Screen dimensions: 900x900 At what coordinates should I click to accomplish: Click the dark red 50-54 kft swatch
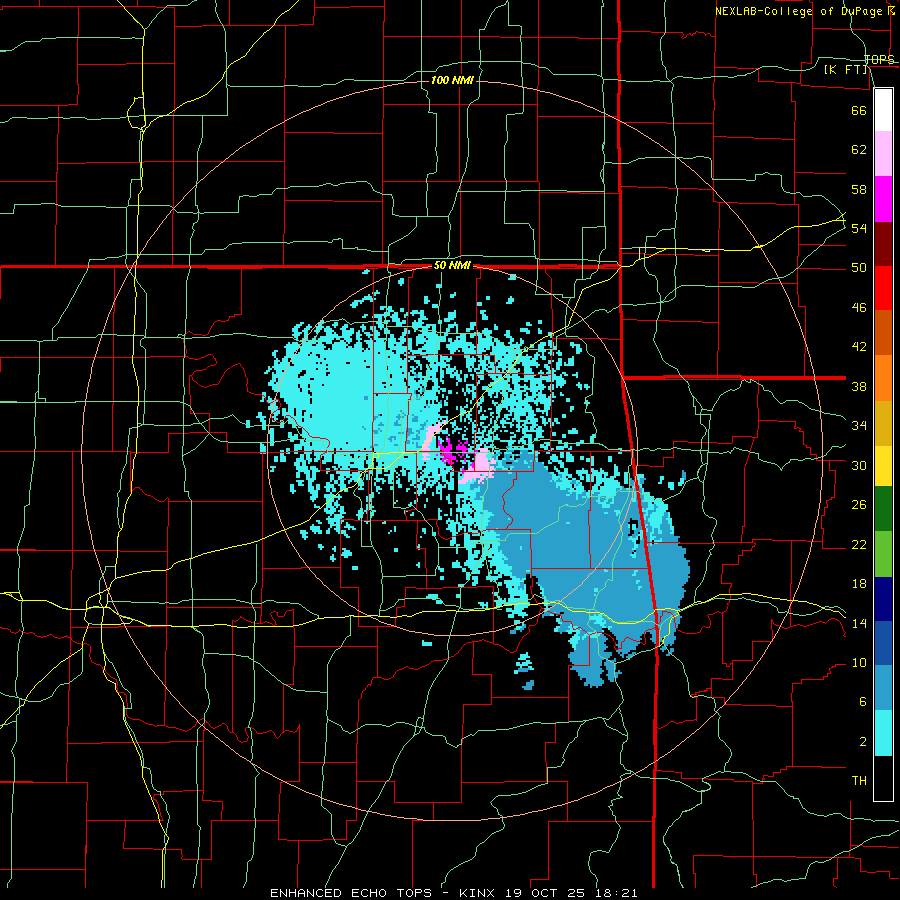[883, 245]
